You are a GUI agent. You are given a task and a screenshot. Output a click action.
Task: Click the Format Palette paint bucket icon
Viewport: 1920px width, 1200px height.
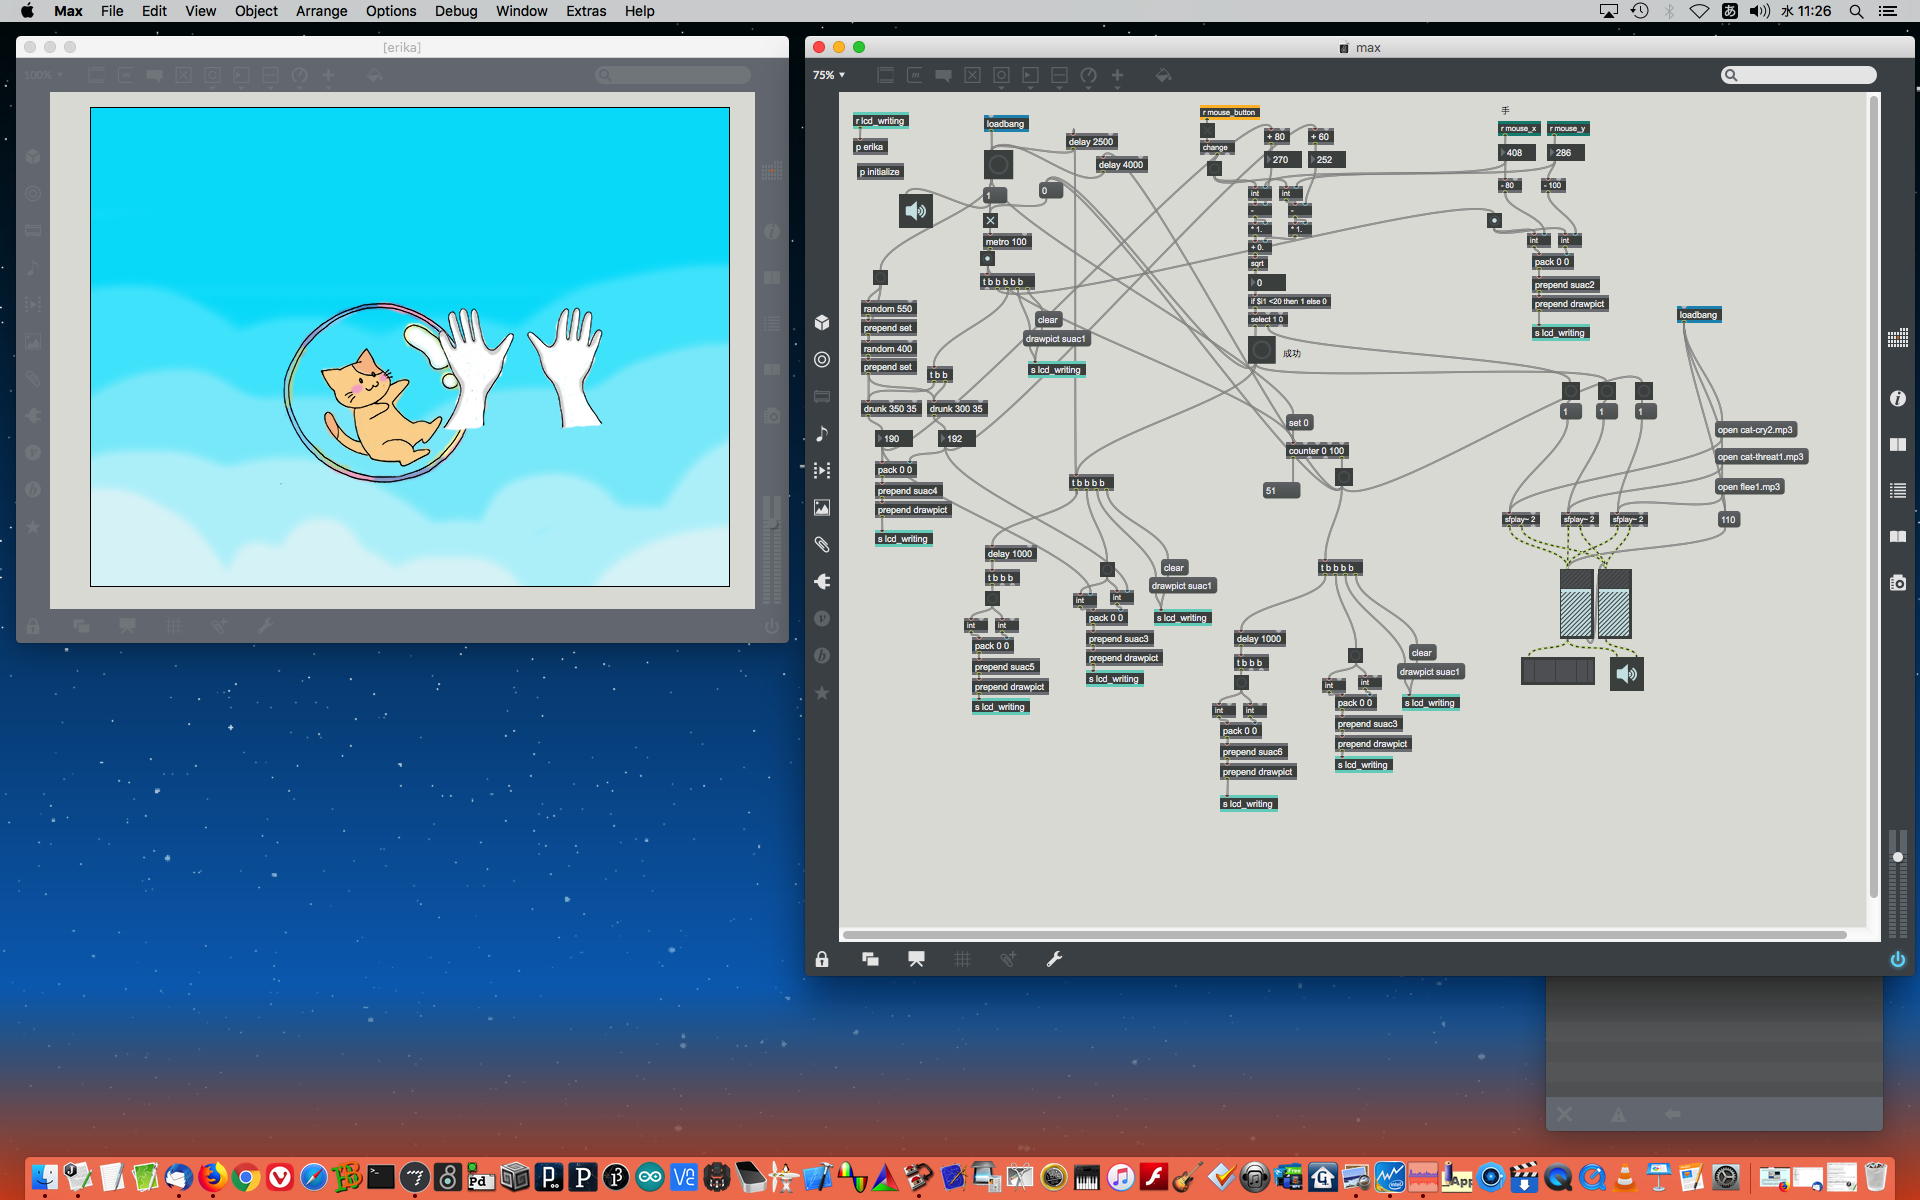(1163, 75)
